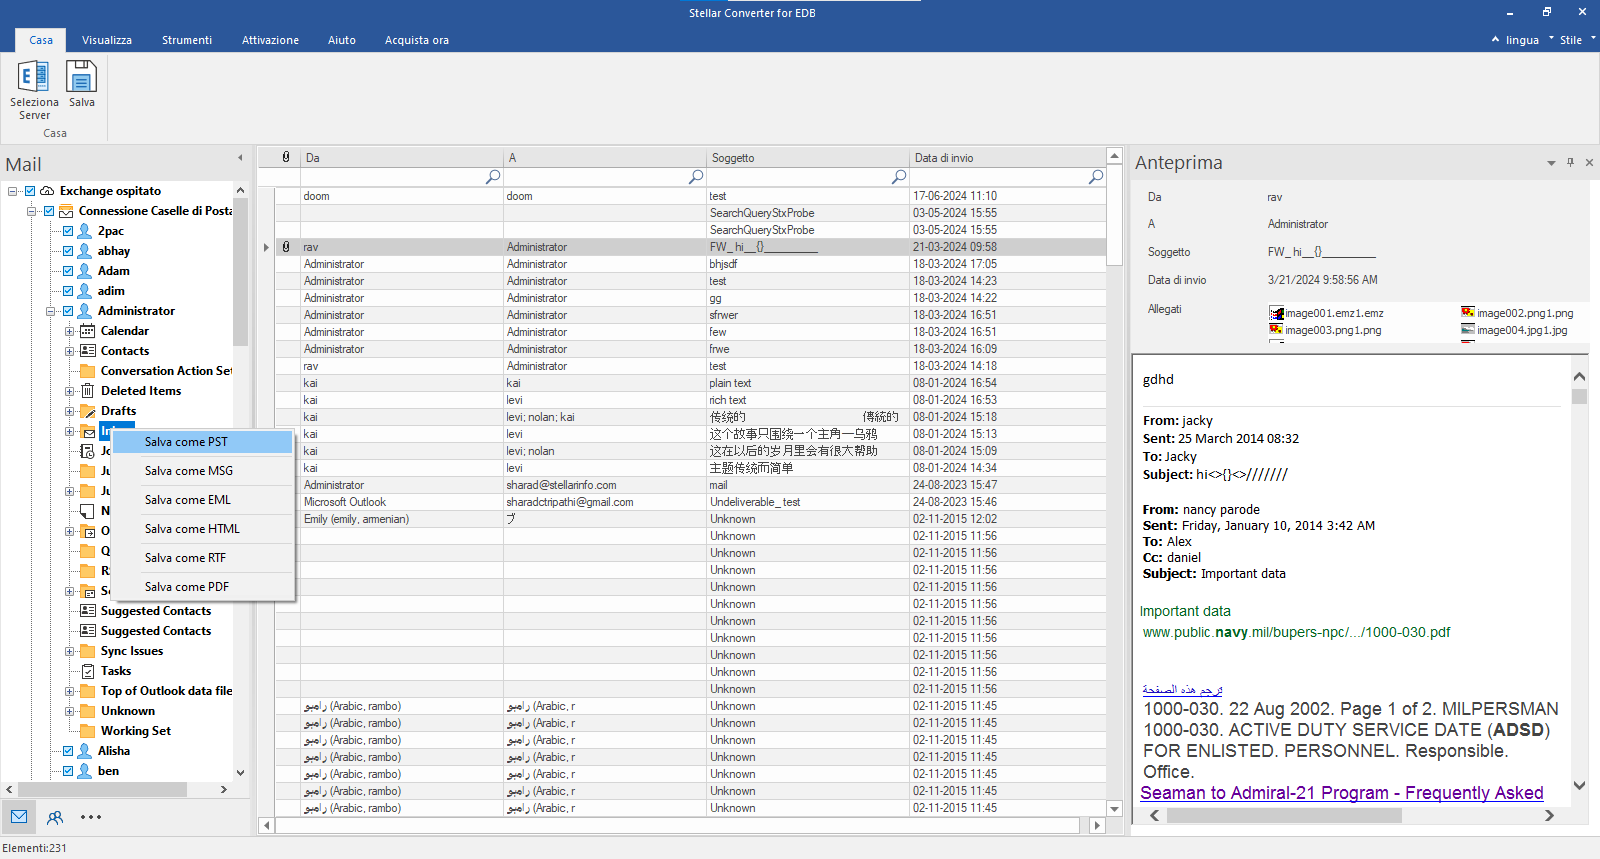The height and width of the screenshot is (859, 1600).
Task: Open the navy.mil 1000-030.pdf link
Action: pos(1296,632)
